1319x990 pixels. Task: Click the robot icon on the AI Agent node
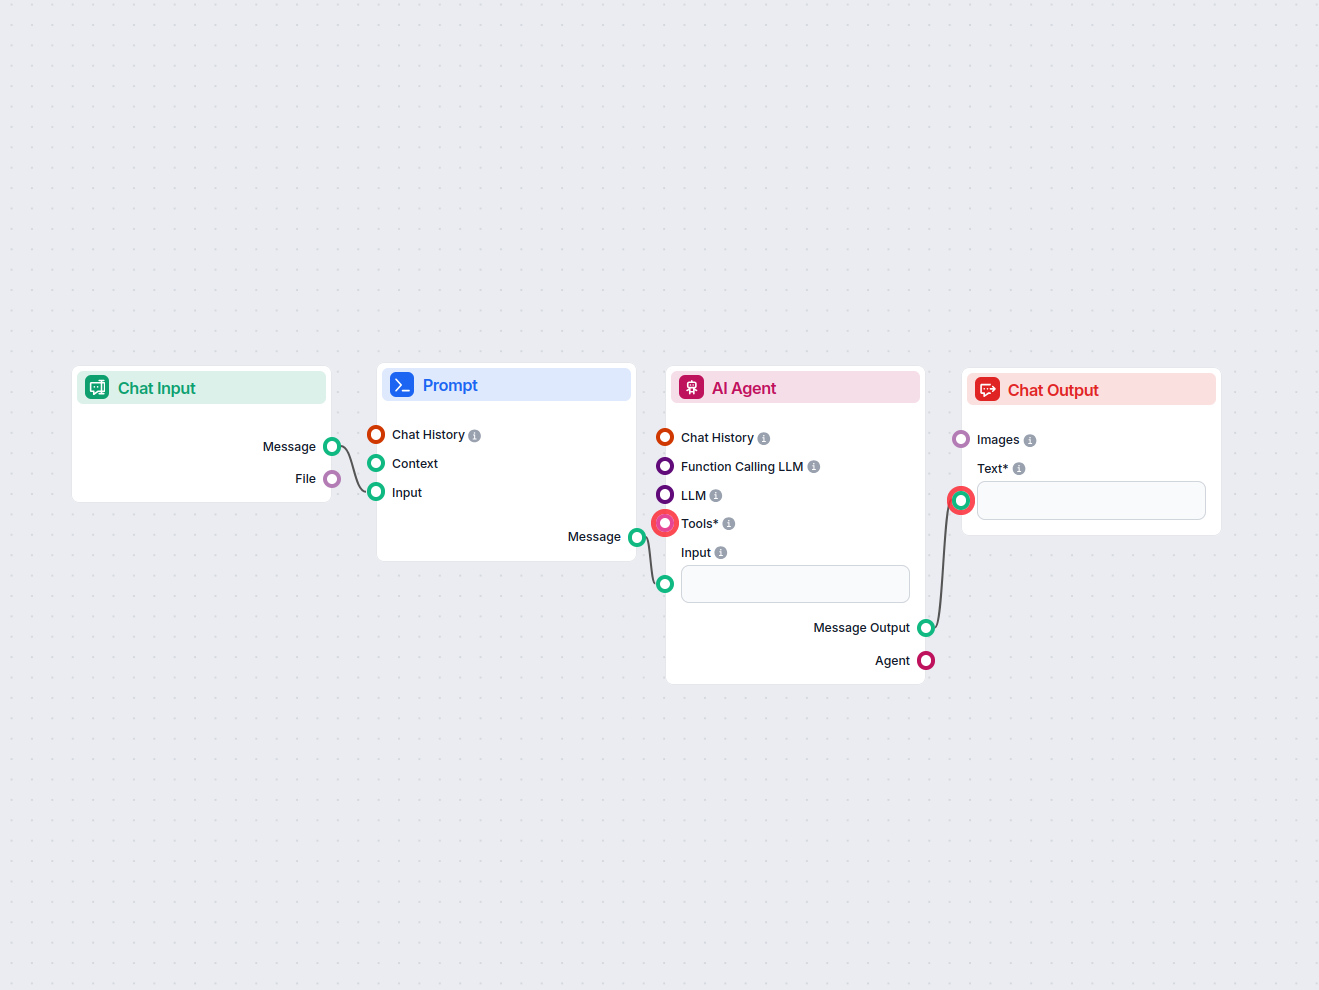point(691,387)
